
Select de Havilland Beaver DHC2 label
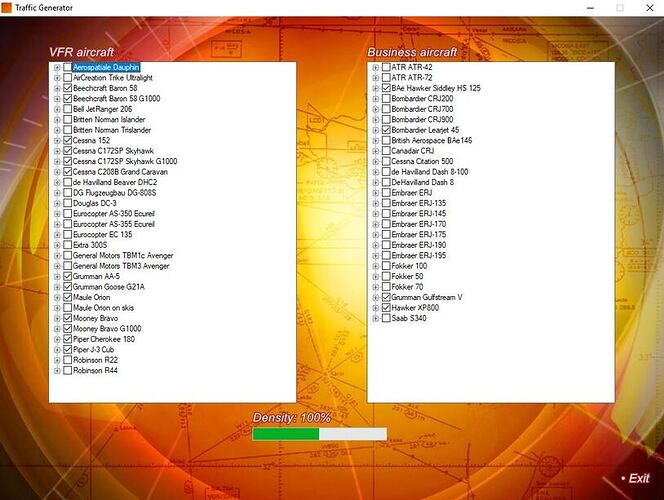(115, 182)
